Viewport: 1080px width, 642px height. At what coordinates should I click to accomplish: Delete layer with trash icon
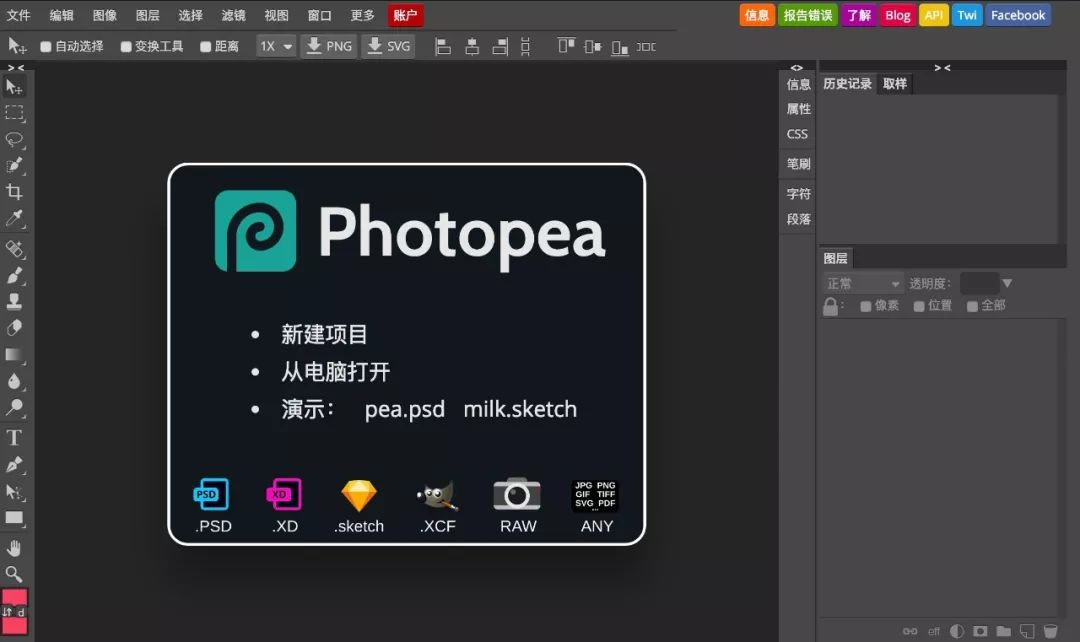1050,631
